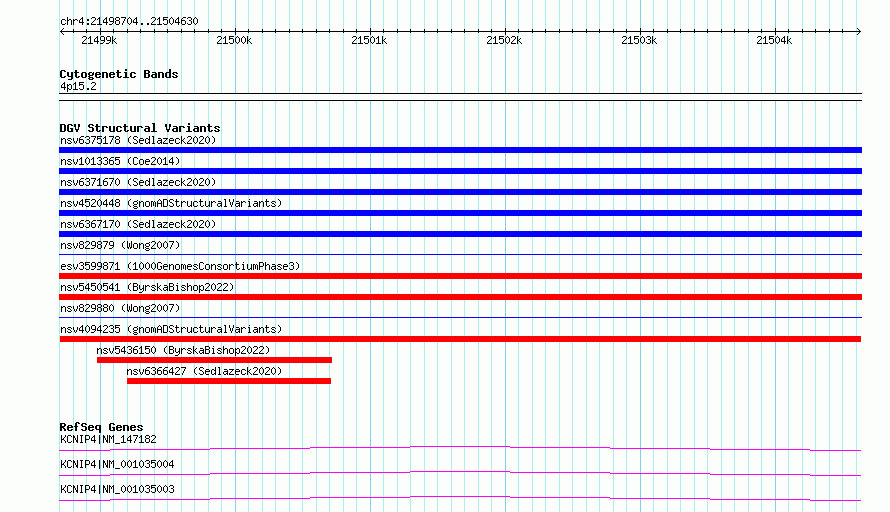Click the 21502k ruler tick label
The width and height of the screenshot is (890, 512).
pos(504,40)
